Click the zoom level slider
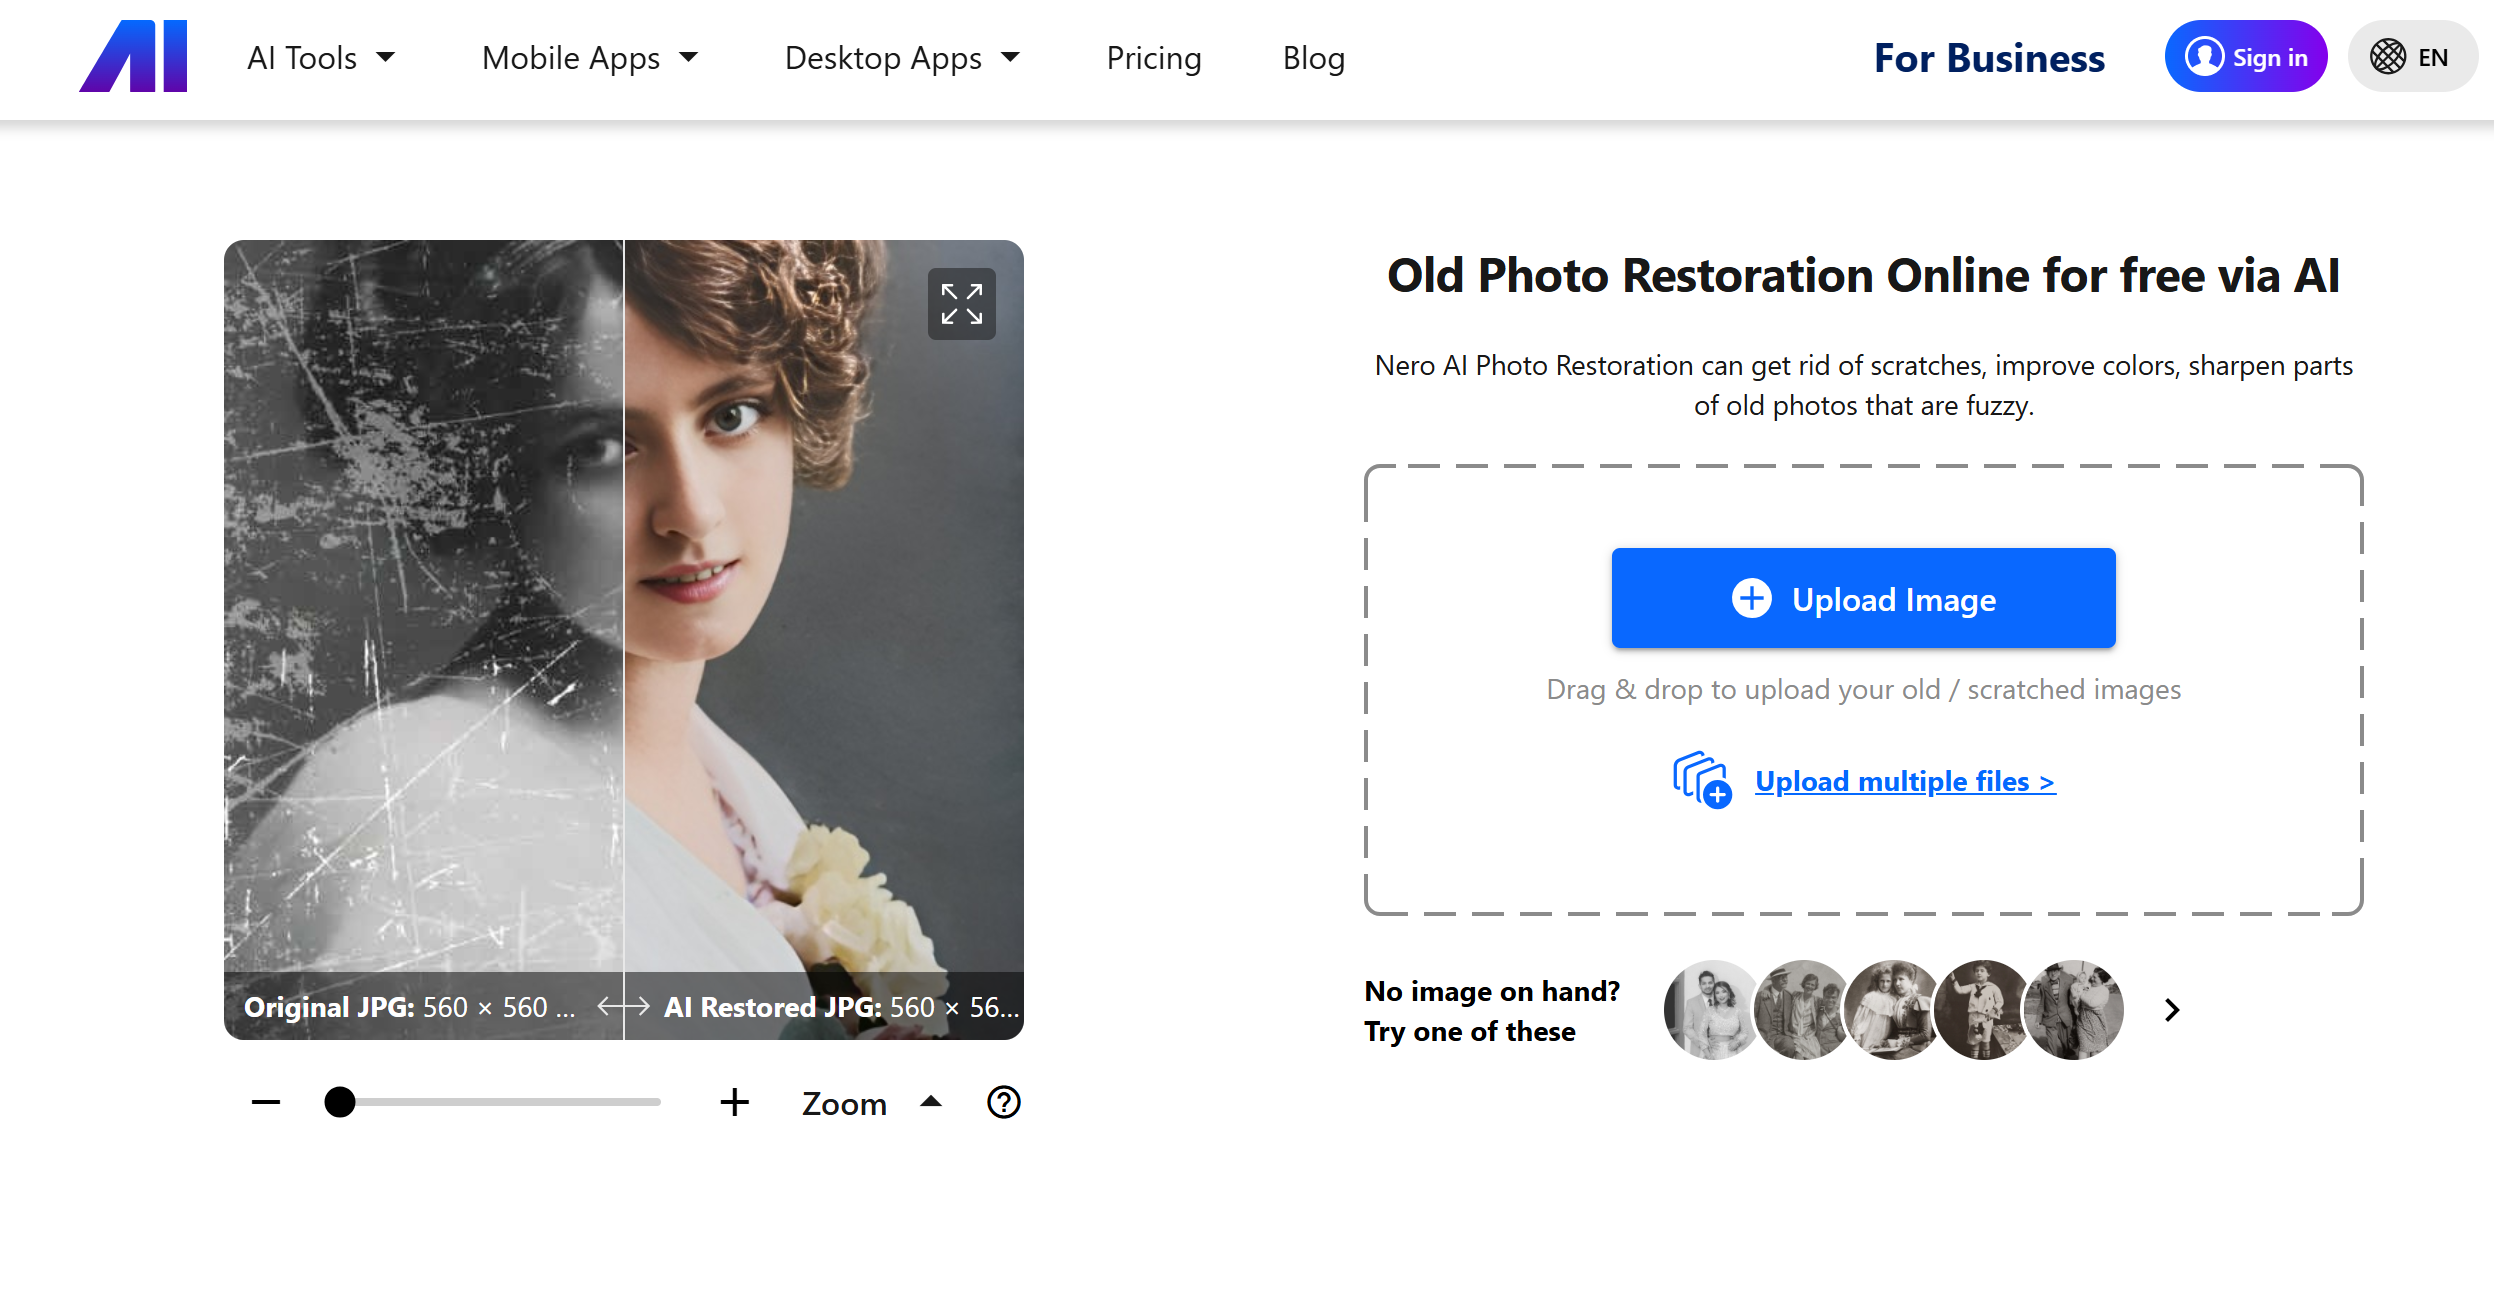Image resolution: width=2494 pixels, height=1300 pixels. pos(341,1102)
